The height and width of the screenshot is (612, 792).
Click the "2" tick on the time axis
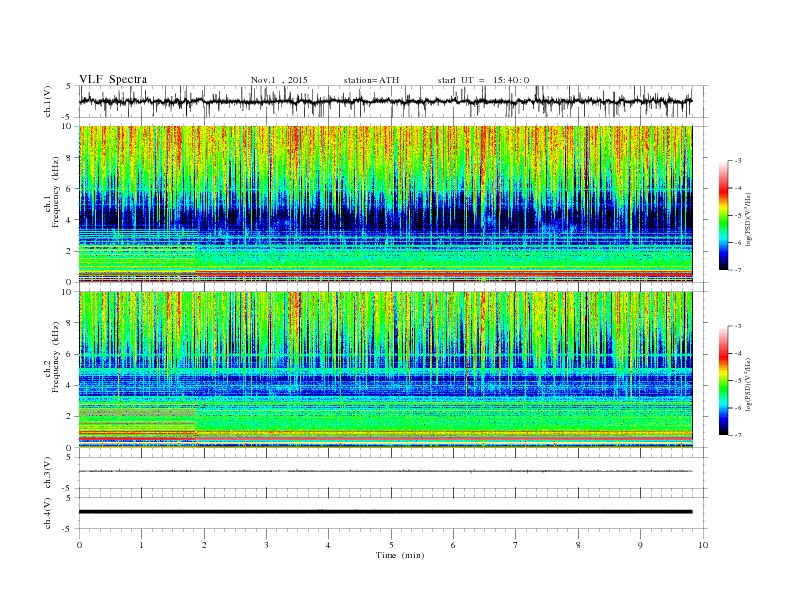click(x=204, y=545)
